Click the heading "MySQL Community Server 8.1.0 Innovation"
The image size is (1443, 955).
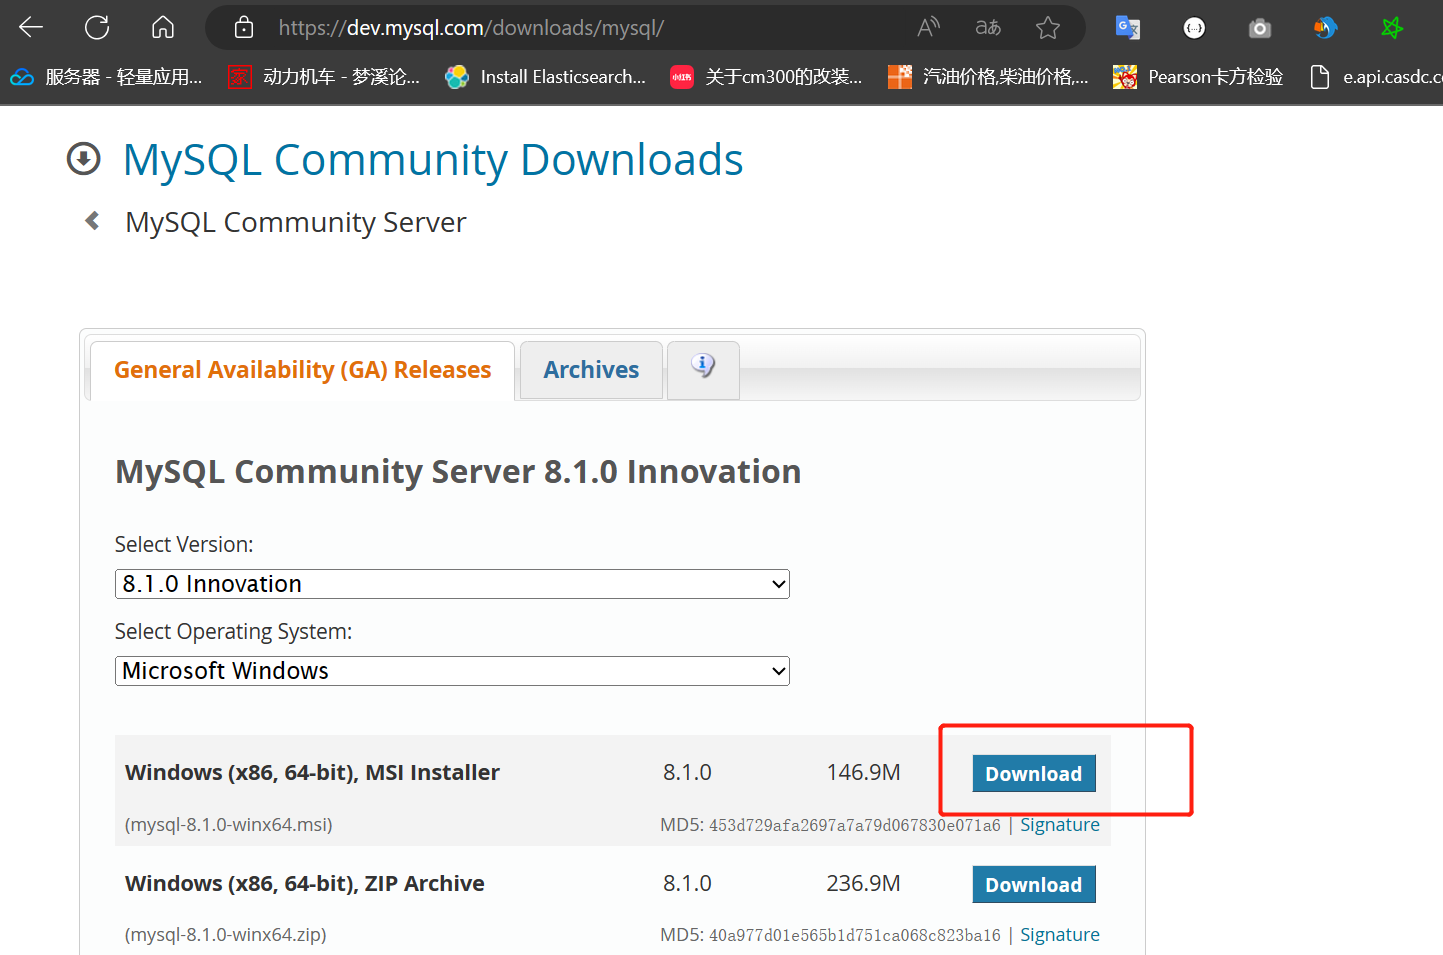coord(458,472)
